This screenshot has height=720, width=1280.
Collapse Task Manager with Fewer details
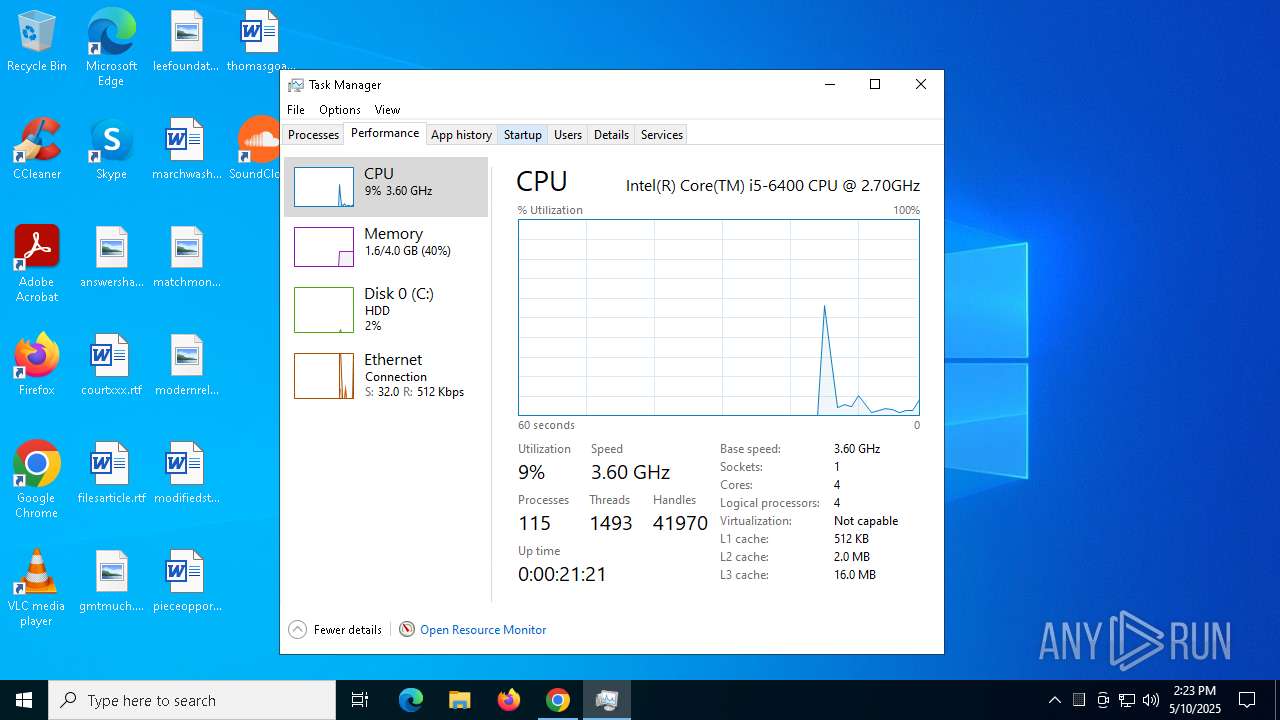[x=336, y=629]
